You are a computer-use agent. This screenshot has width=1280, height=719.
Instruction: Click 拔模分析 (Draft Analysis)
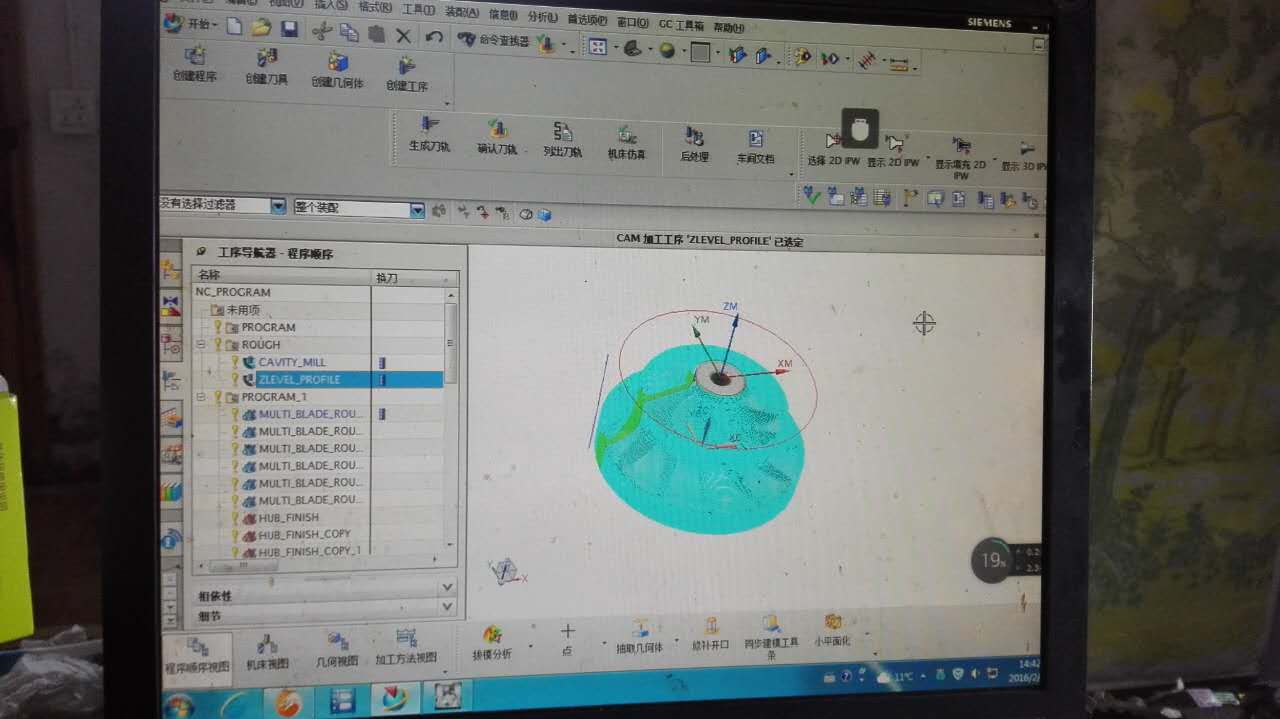point(492,643)
